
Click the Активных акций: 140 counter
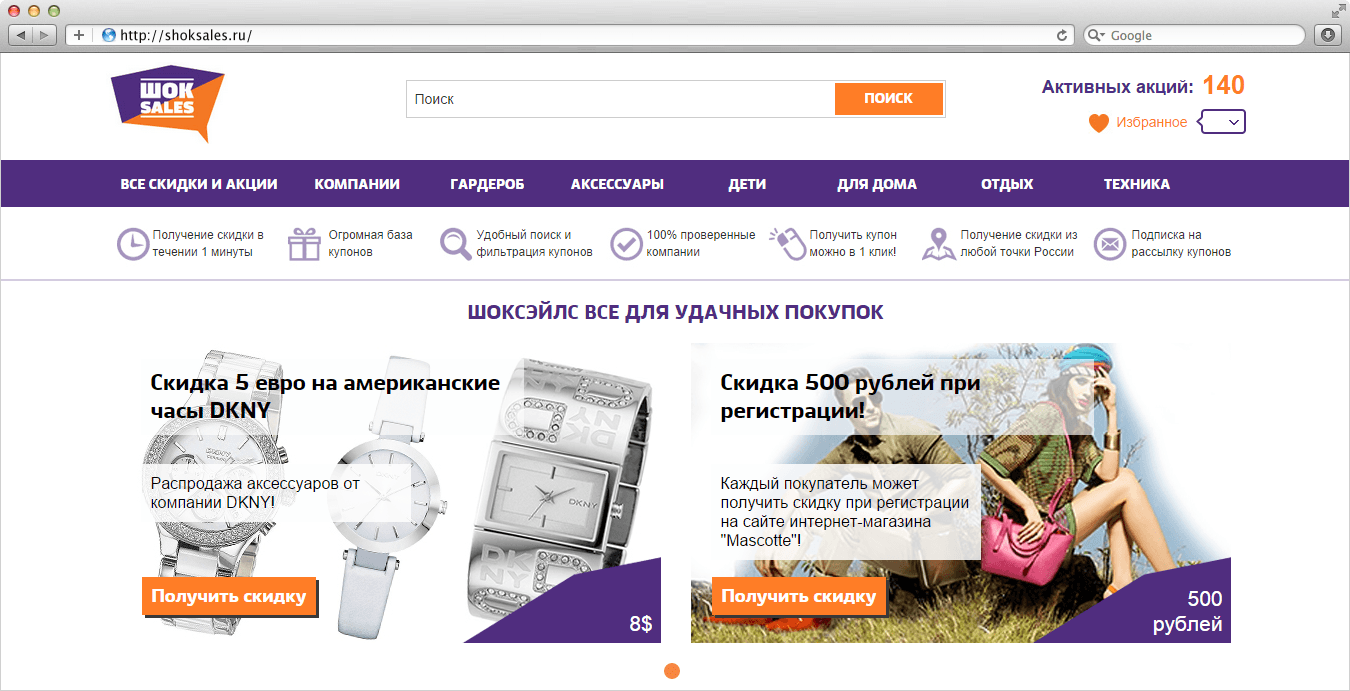pos(1143,86)
